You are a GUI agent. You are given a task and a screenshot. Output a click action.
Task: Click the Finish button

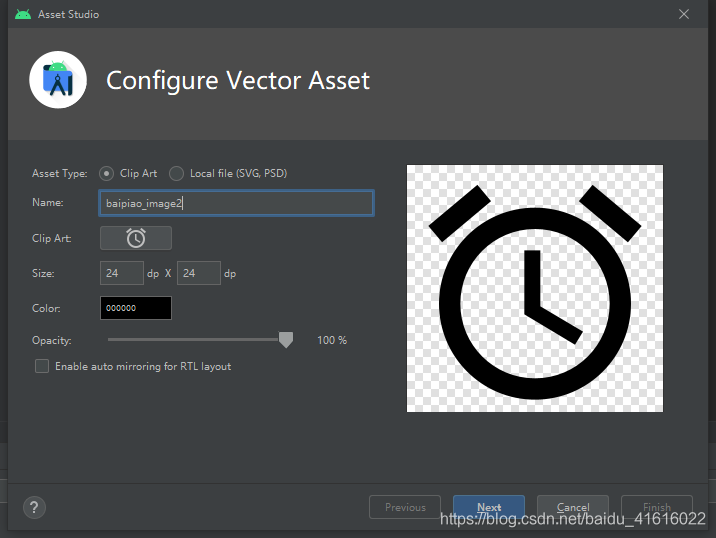tap(657, 507)
